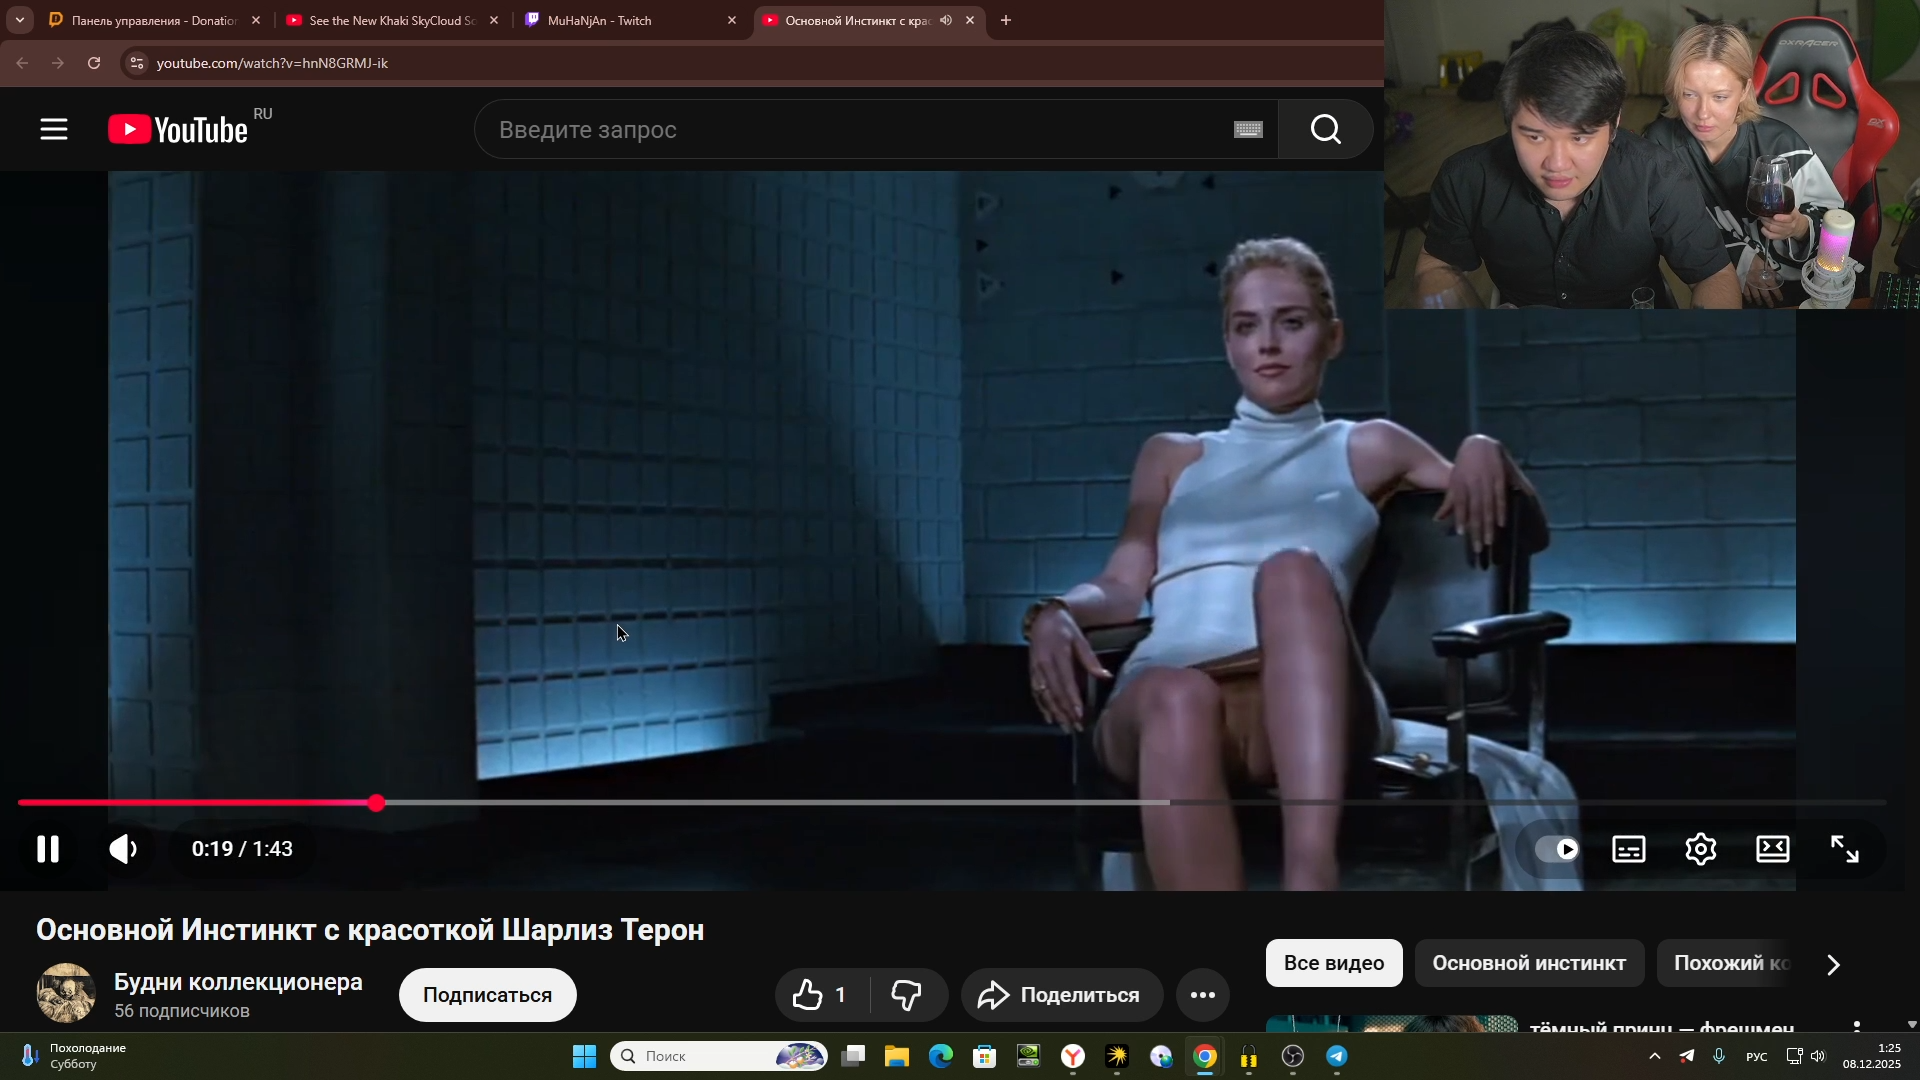Screen dimensions: 1920x1080
Task: Open the three-dots more actions menu
Action: (1202, 995)
